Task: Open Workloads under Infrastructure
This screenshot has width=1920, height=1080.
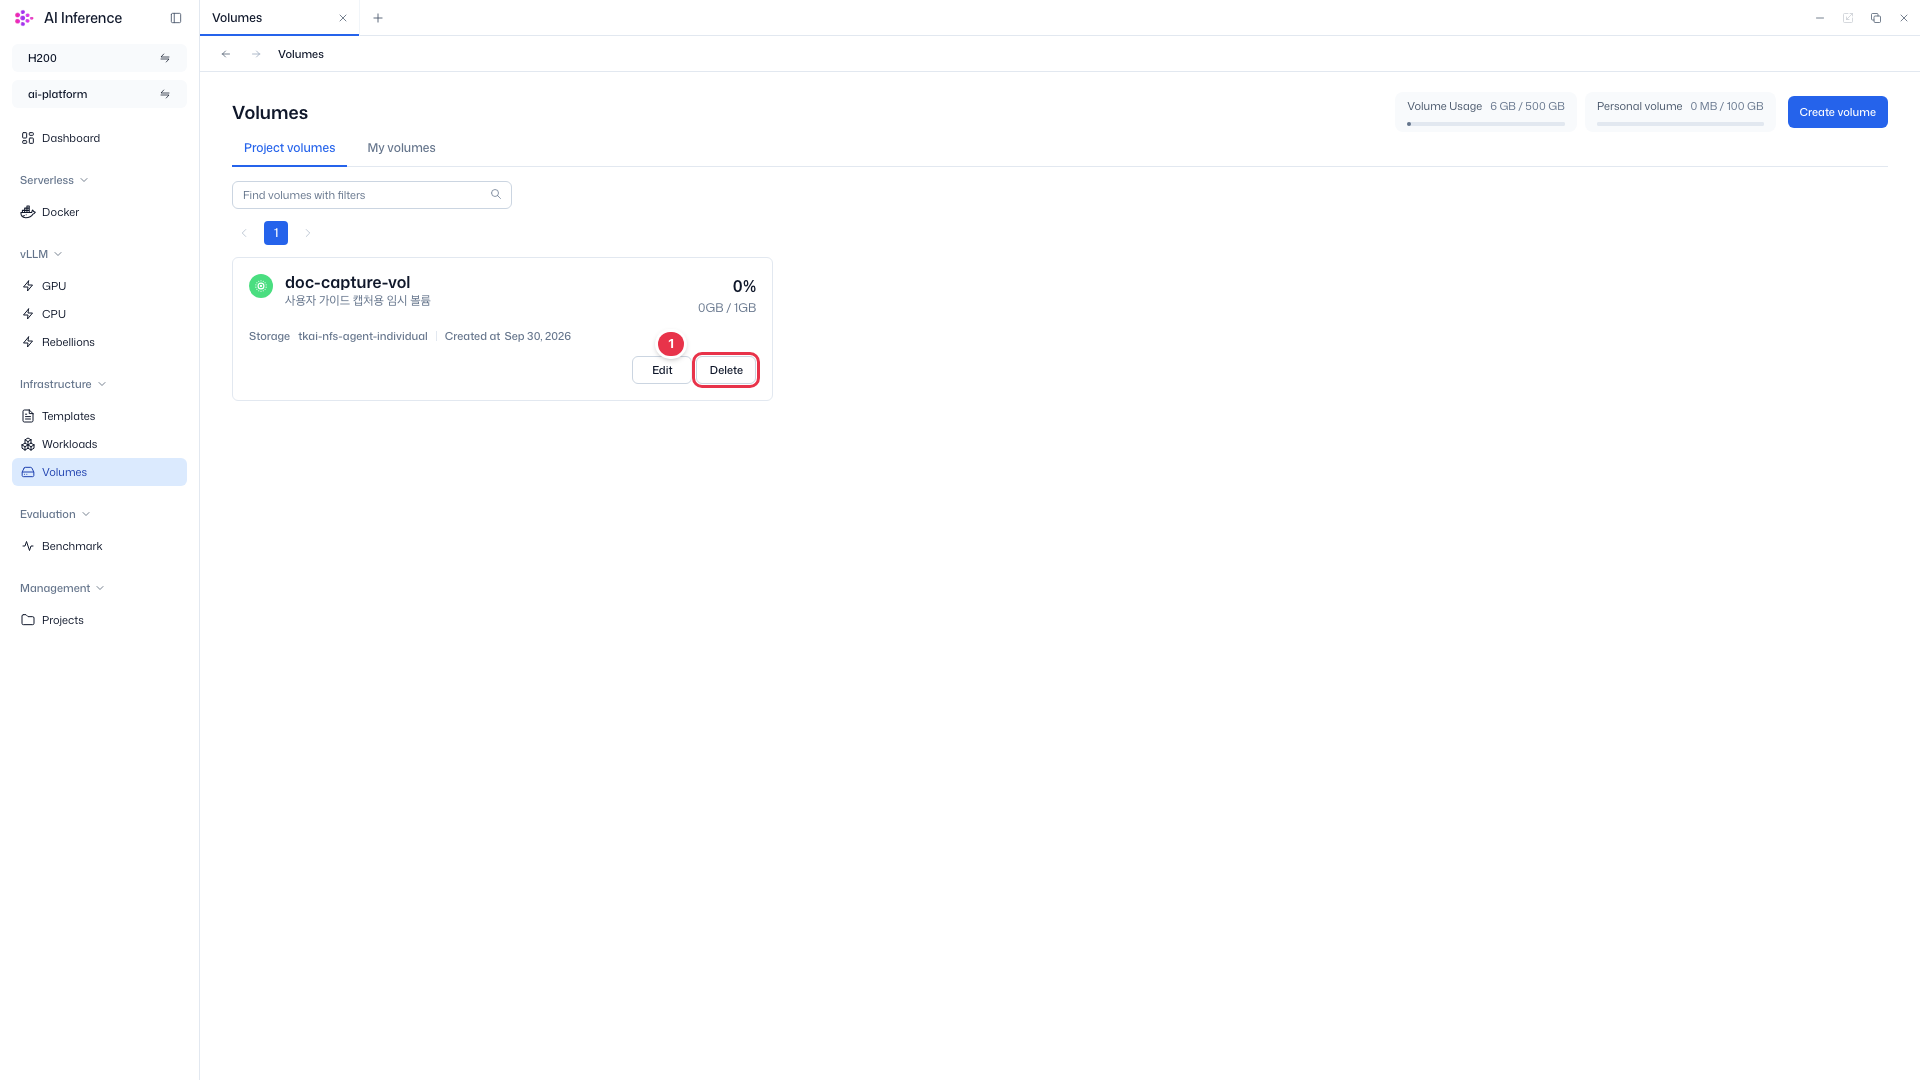Action: (99, 444)
